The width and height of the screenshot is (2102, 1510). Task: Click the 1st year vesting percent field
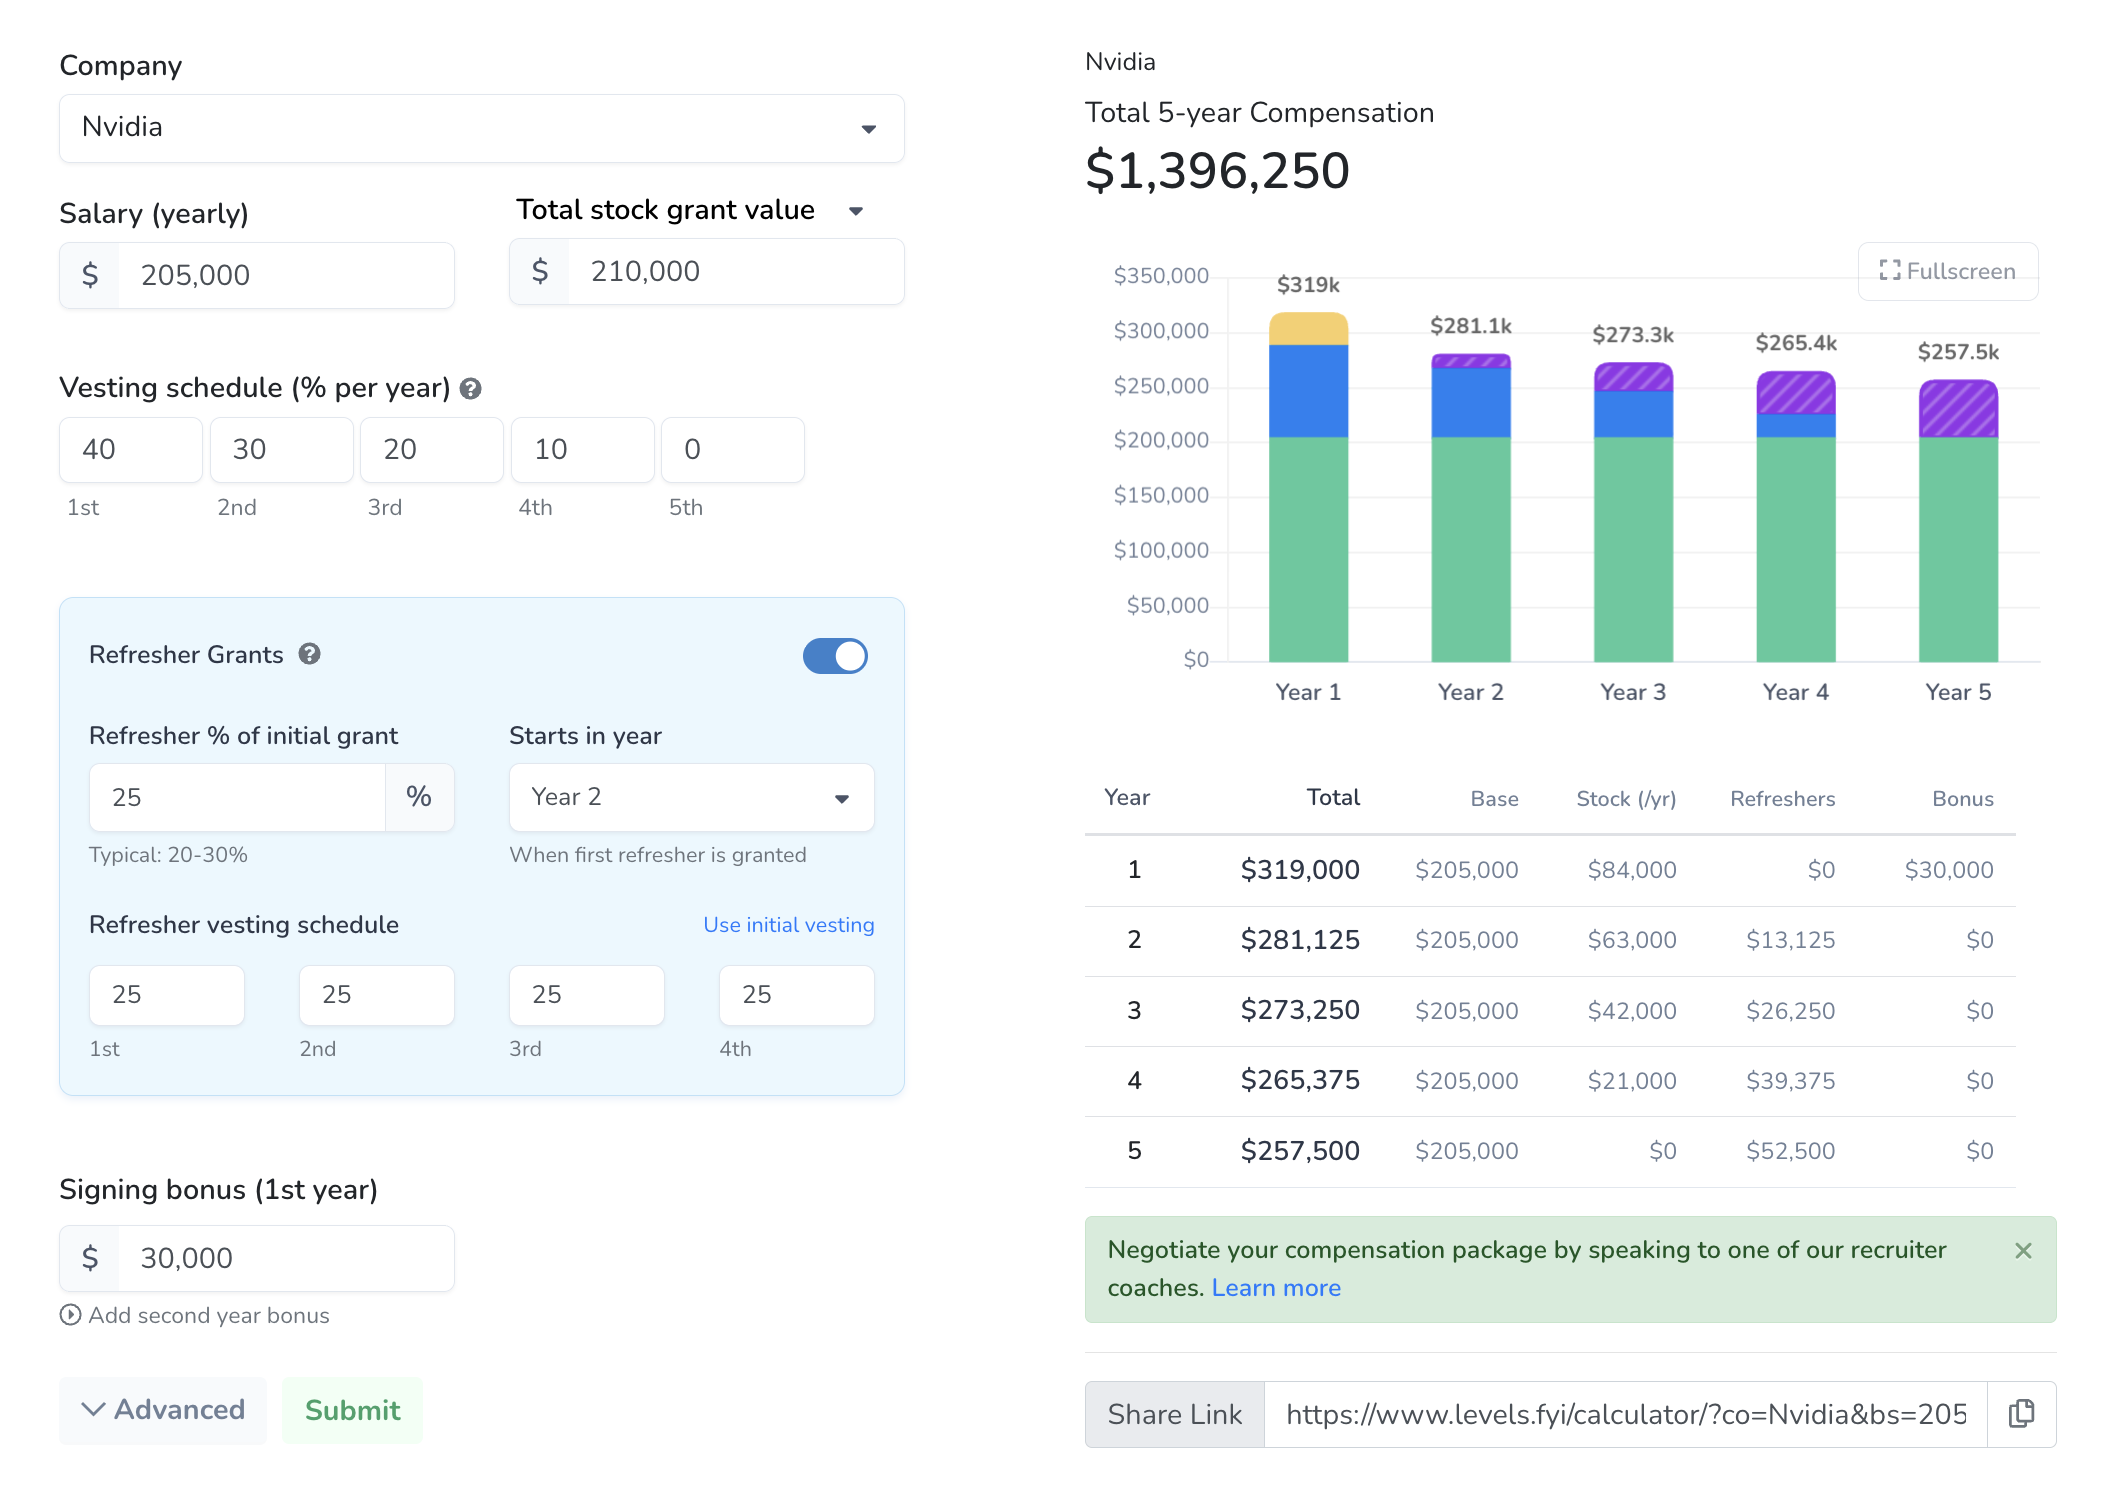pos(131,450)
